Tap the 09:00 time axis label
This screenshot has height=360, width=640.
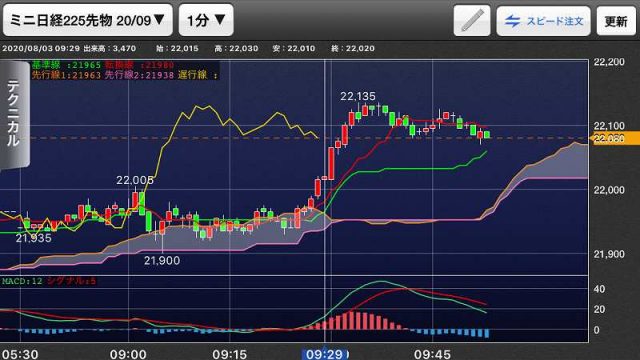click(x=128, y=354)
